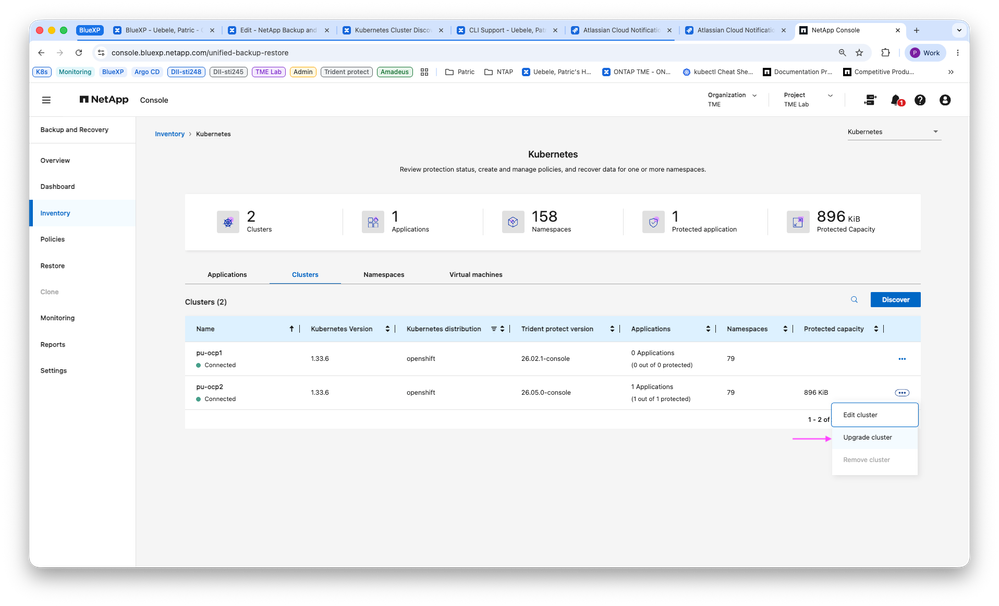Click the site info icon in the address bar
999x606 pixels.
(101, 53)
